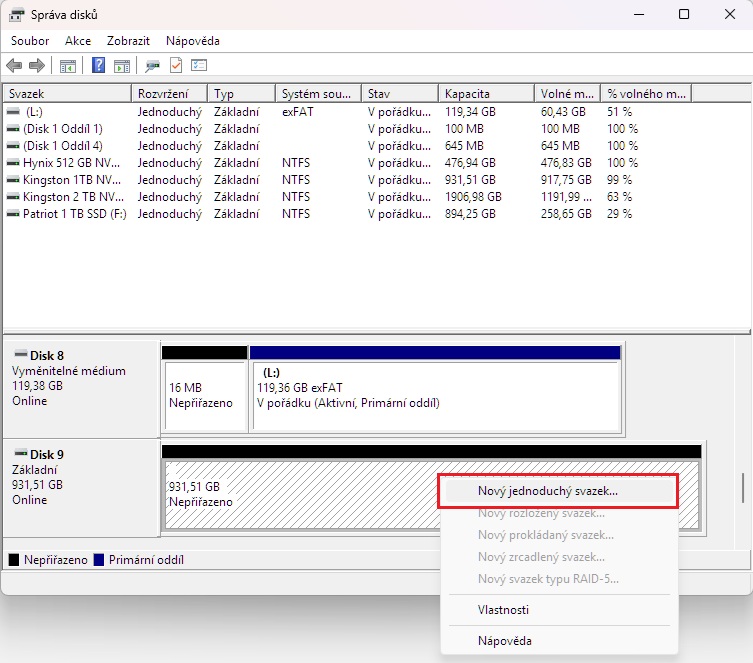Click the blue Primární oddíl legend swatch
The height and width of the screenshot is (663, 753).
coord(99,560)
